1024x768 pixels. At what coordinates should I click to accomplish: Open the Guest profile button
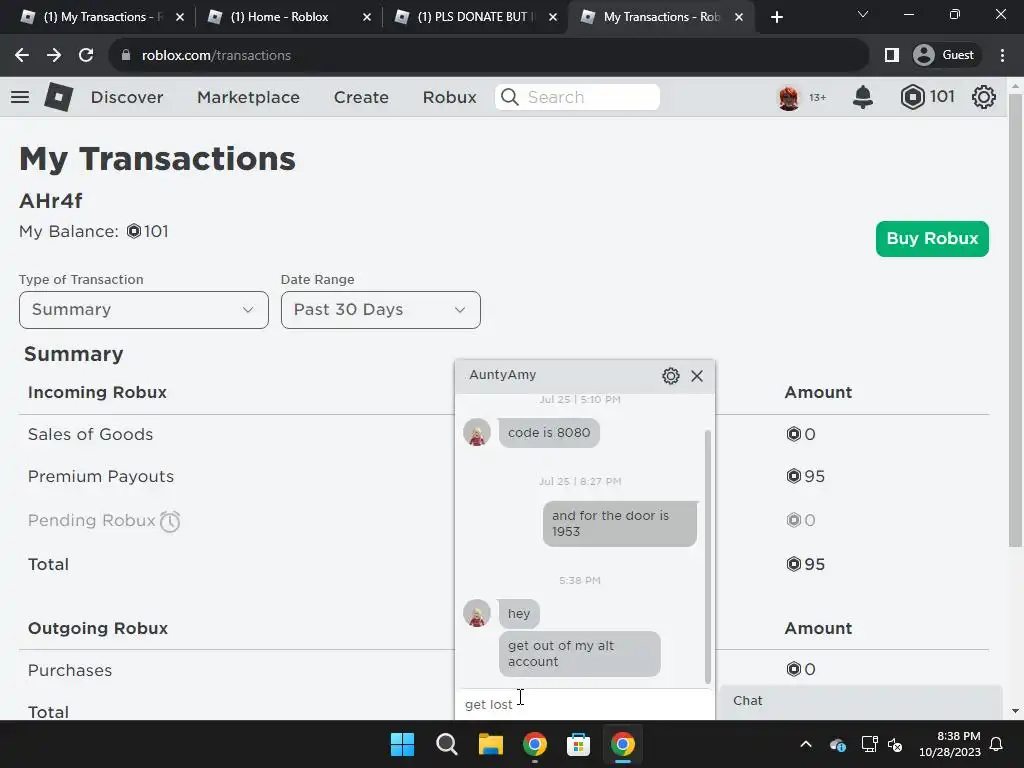coord(947,56)
